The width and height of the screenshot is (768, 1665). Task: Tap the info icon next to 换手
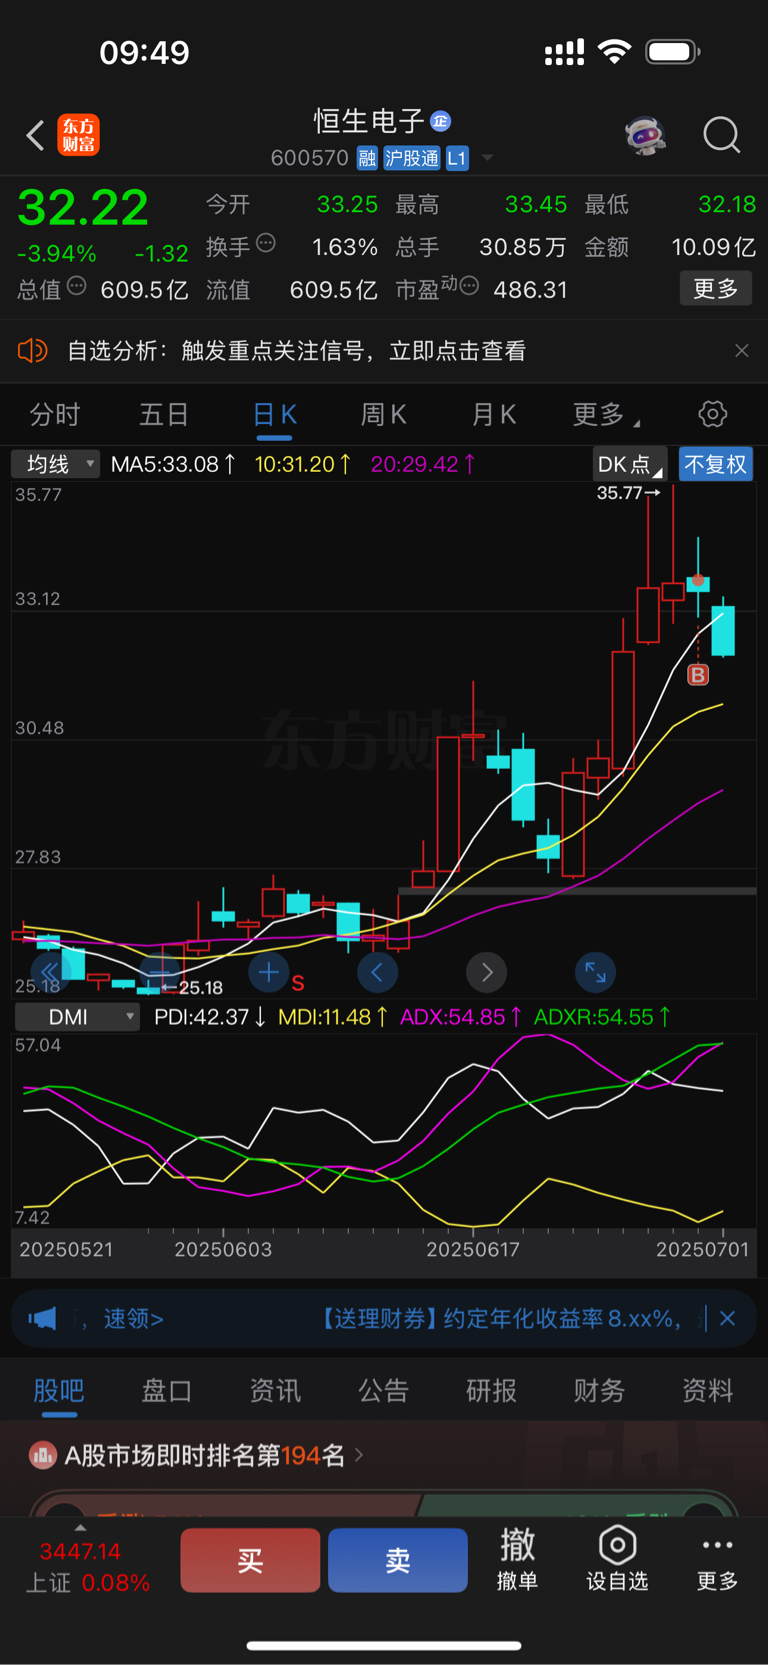pyautogui.click(x=266, y=242)
